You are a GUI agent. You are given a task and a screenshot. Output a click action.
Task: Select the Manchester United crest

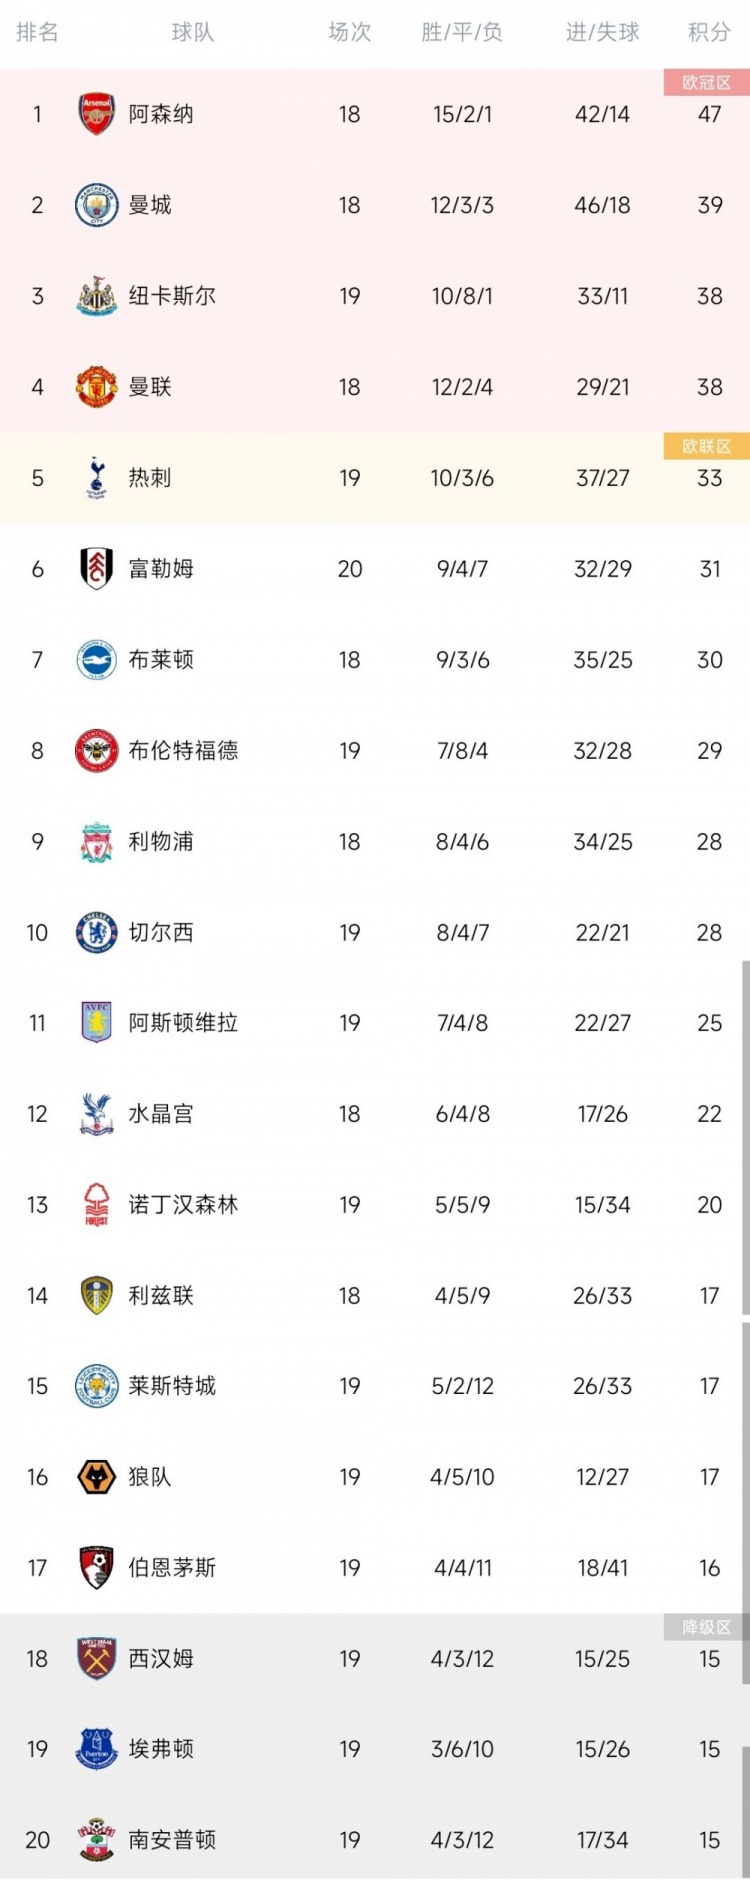click(97, 387)
